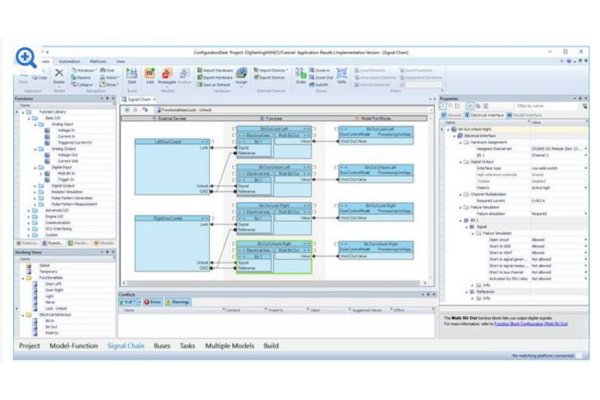600x400 pixels.
Task: Click the Multi Bit In function icon
Action: coord(47,173)
